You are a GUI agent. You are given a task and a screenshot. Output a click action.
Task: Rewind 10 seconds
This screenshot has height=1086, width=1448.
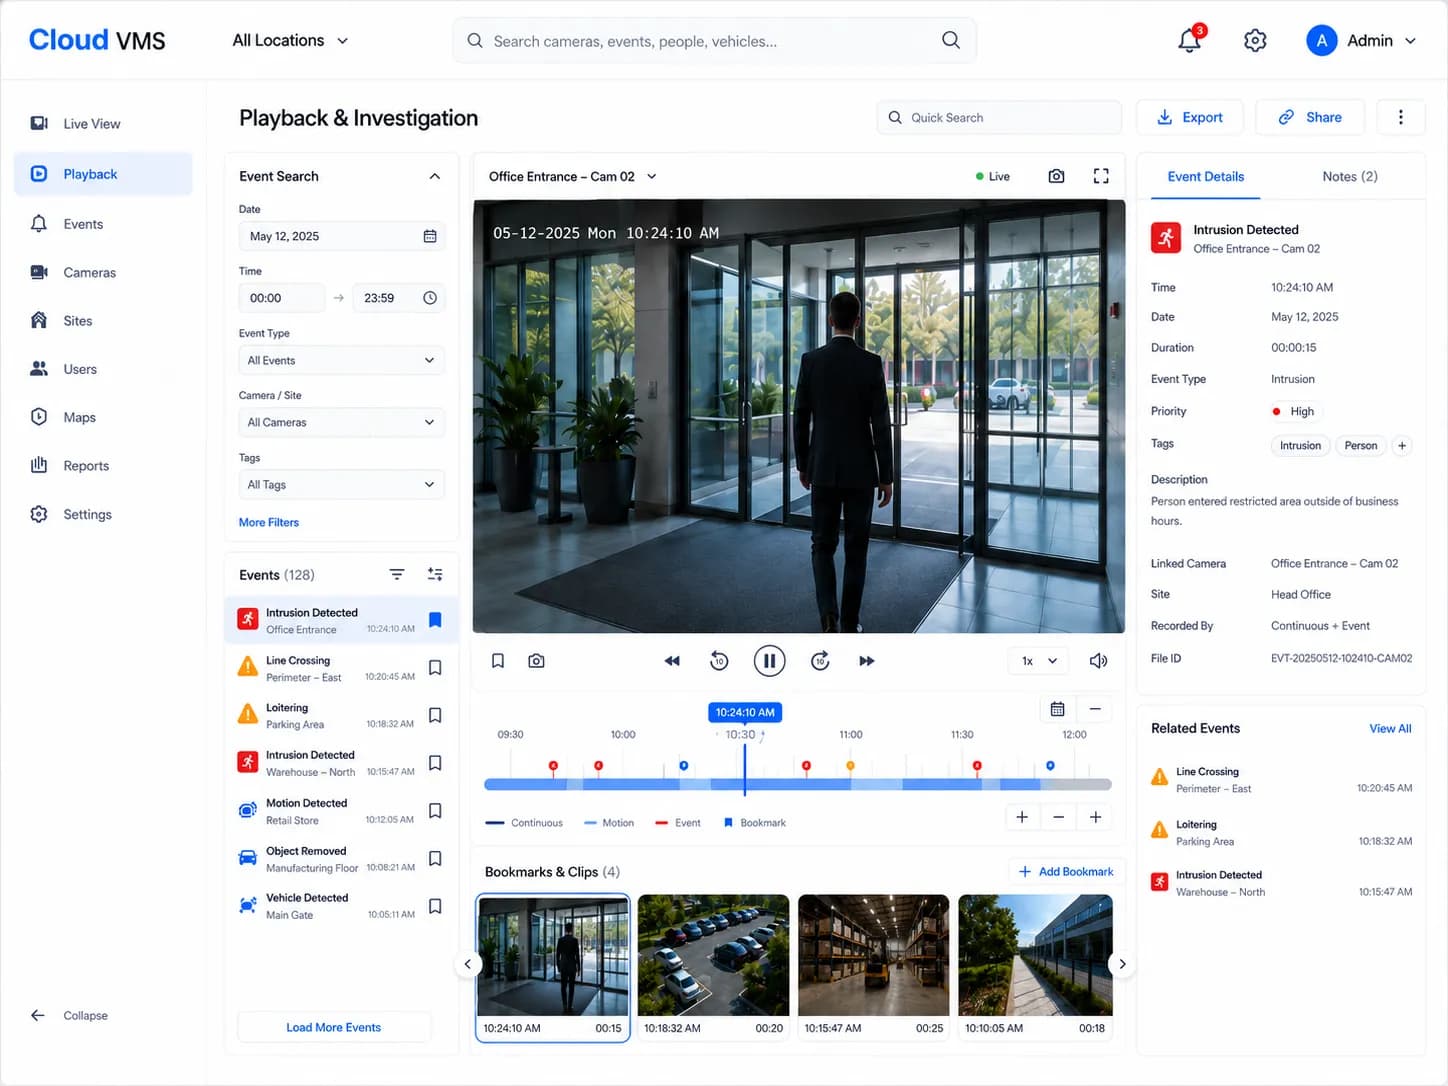point(719,661)
